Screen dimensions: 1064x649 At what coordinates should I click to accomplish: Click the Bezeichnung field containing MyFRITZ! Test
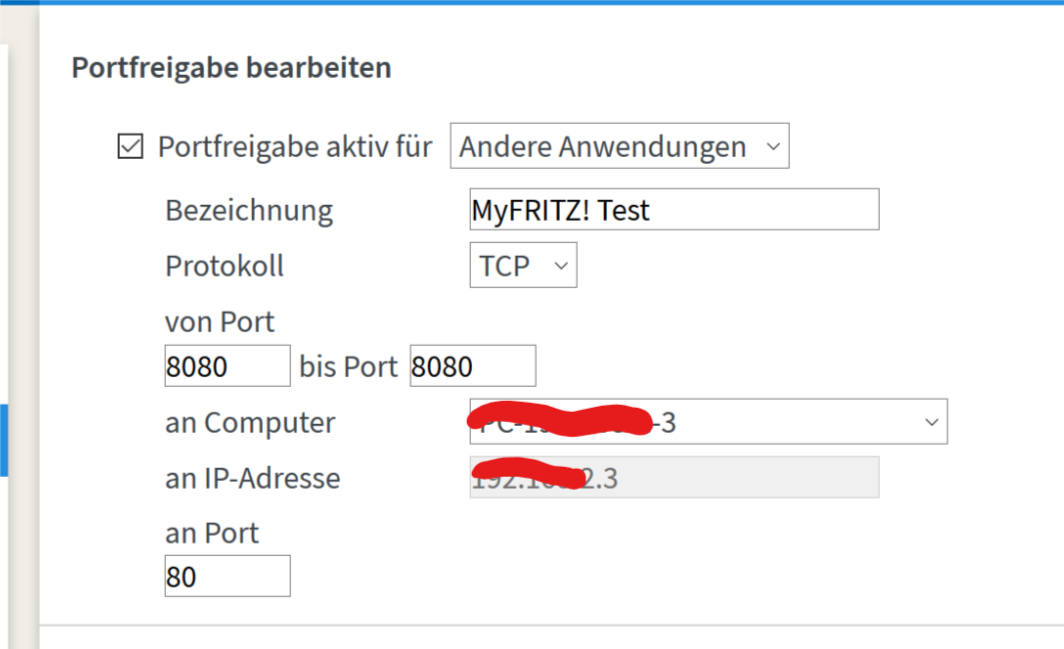tap(674, 209)
